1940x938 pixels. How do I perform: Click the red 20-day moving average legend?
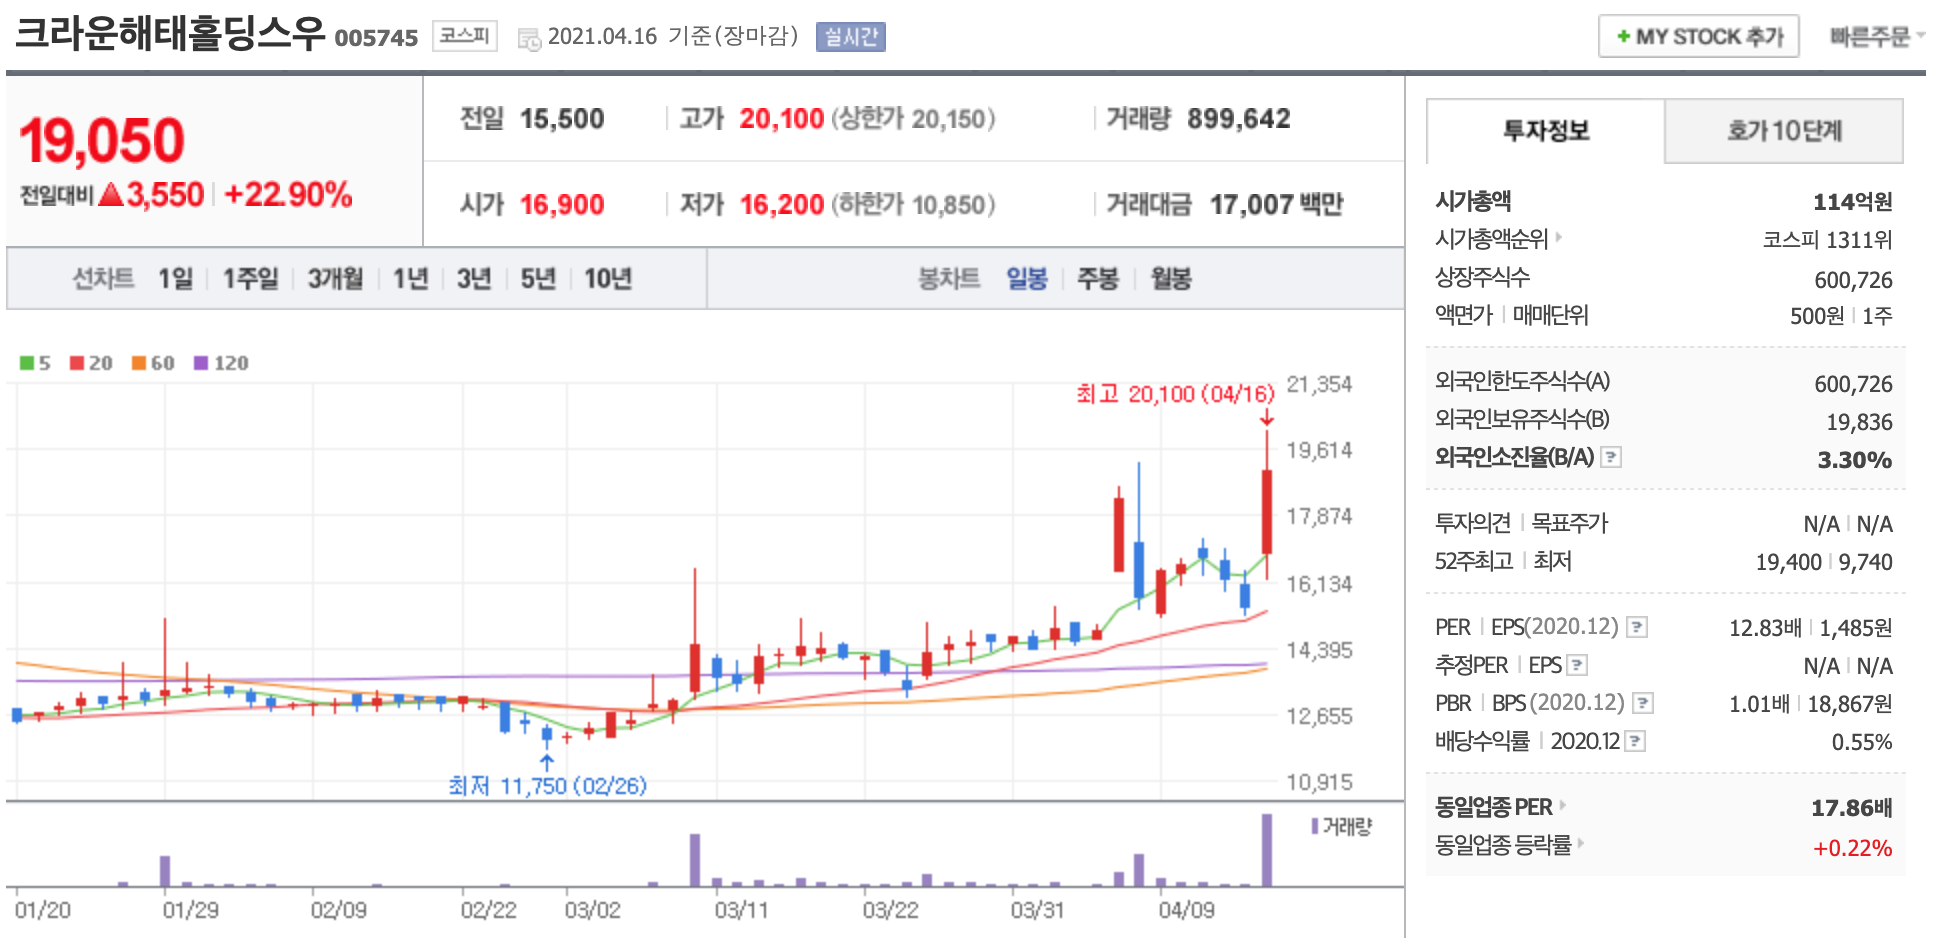pos(91,363)
